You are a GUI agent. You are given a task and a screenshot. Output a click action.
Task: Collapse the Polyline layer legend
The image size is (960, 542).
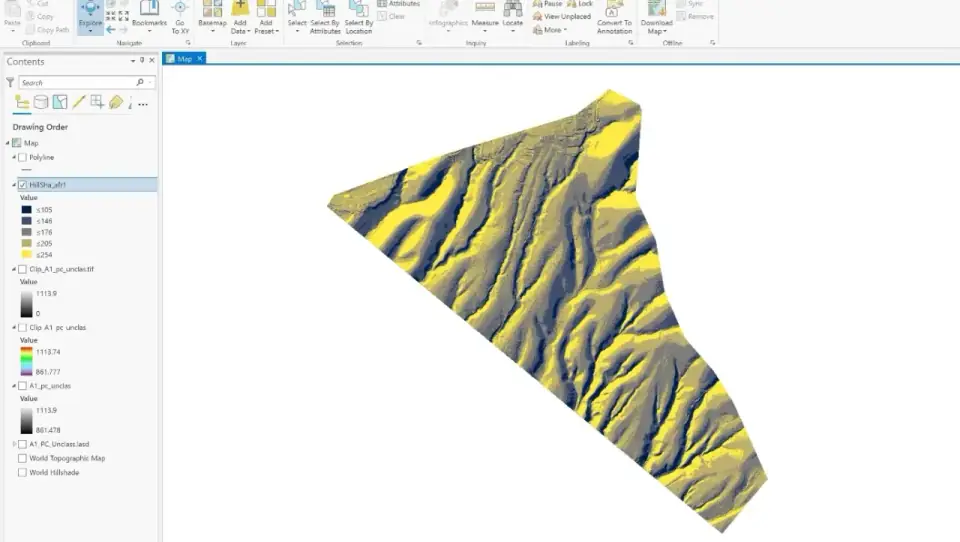pyautogui.click(x=14, y=157)
